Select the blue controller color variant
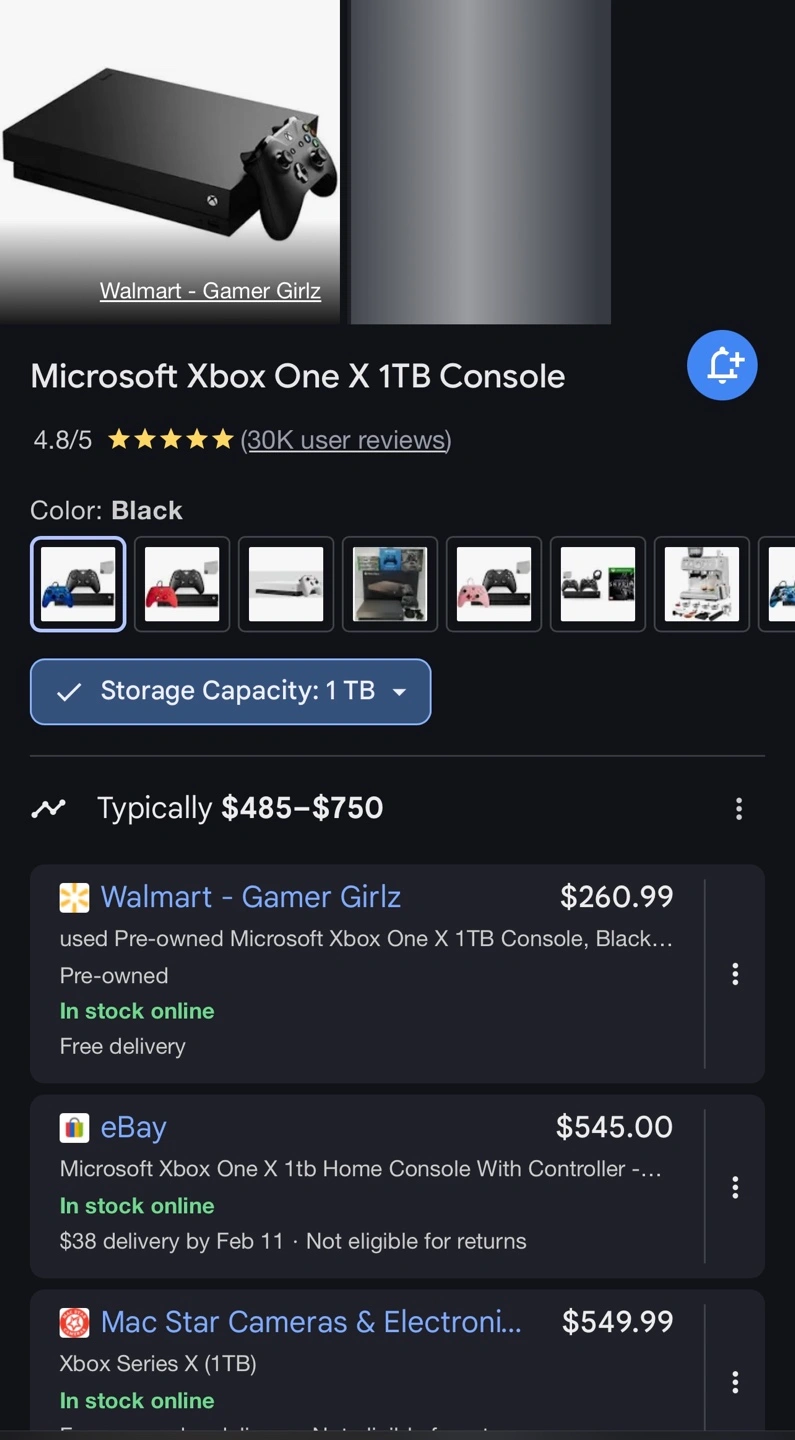 click(78, 584)
